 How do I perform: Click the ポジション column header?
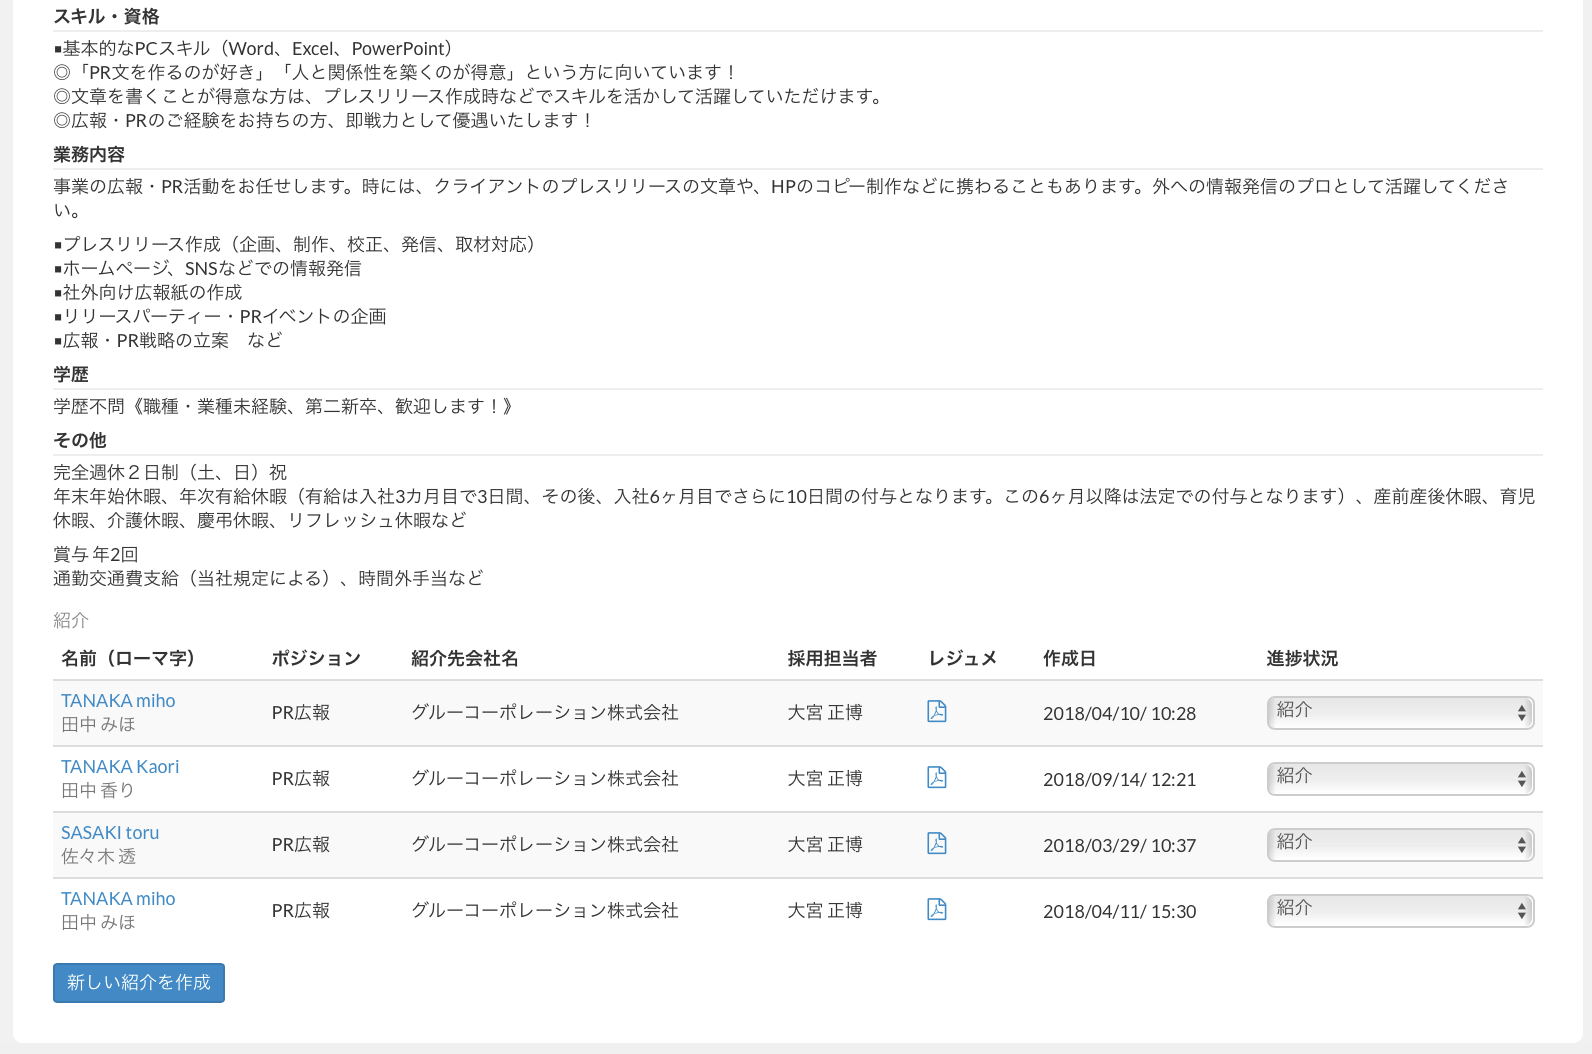316,658
